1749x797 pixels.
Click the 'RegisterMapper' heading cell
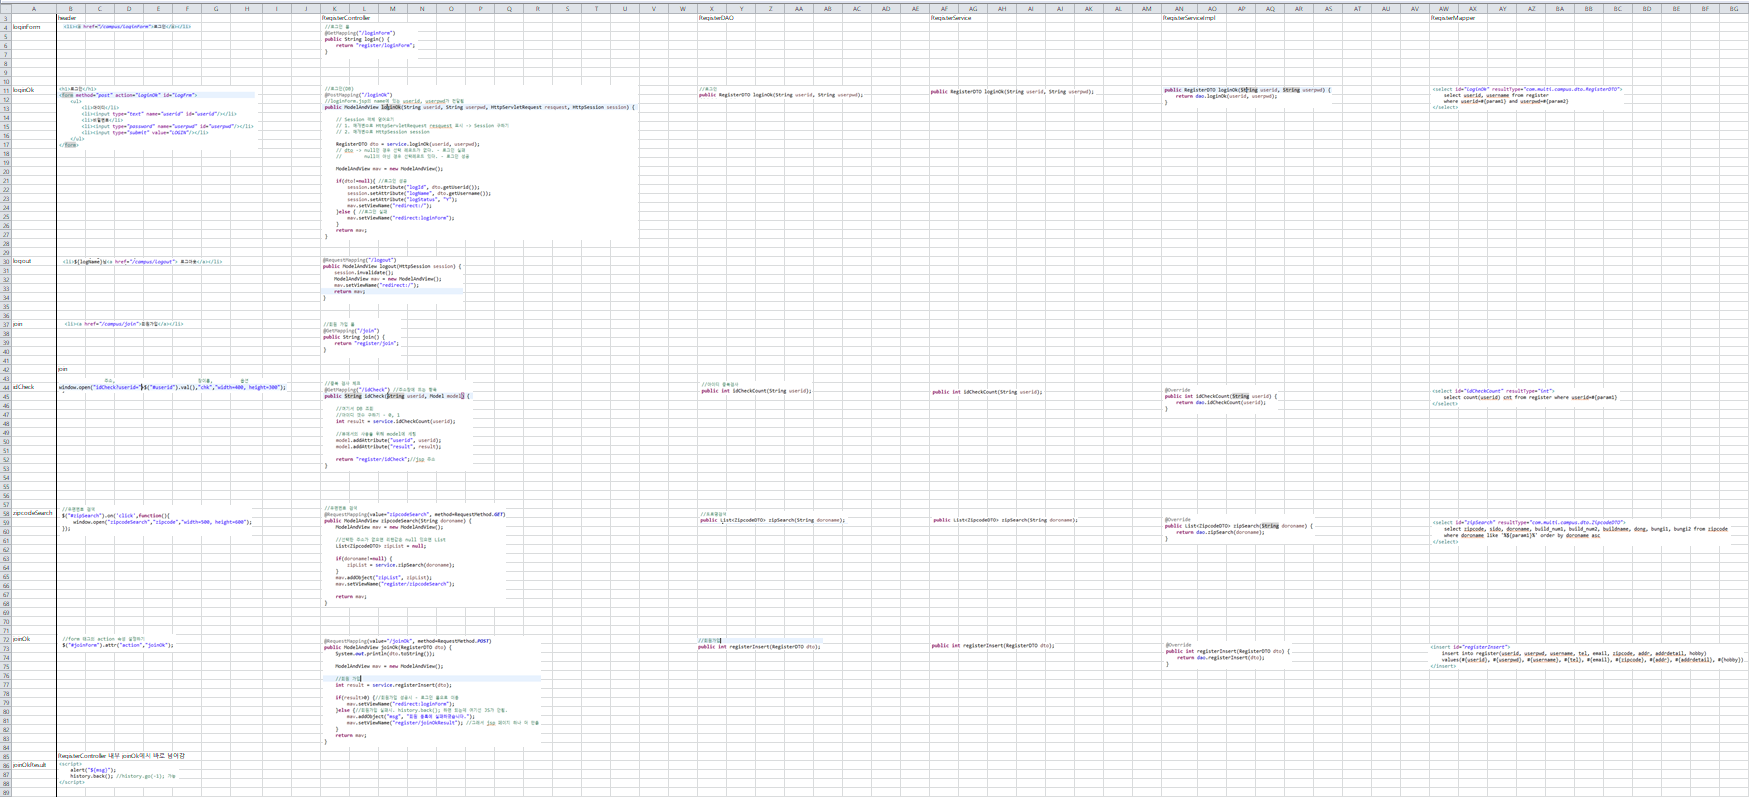[1452, 18]
